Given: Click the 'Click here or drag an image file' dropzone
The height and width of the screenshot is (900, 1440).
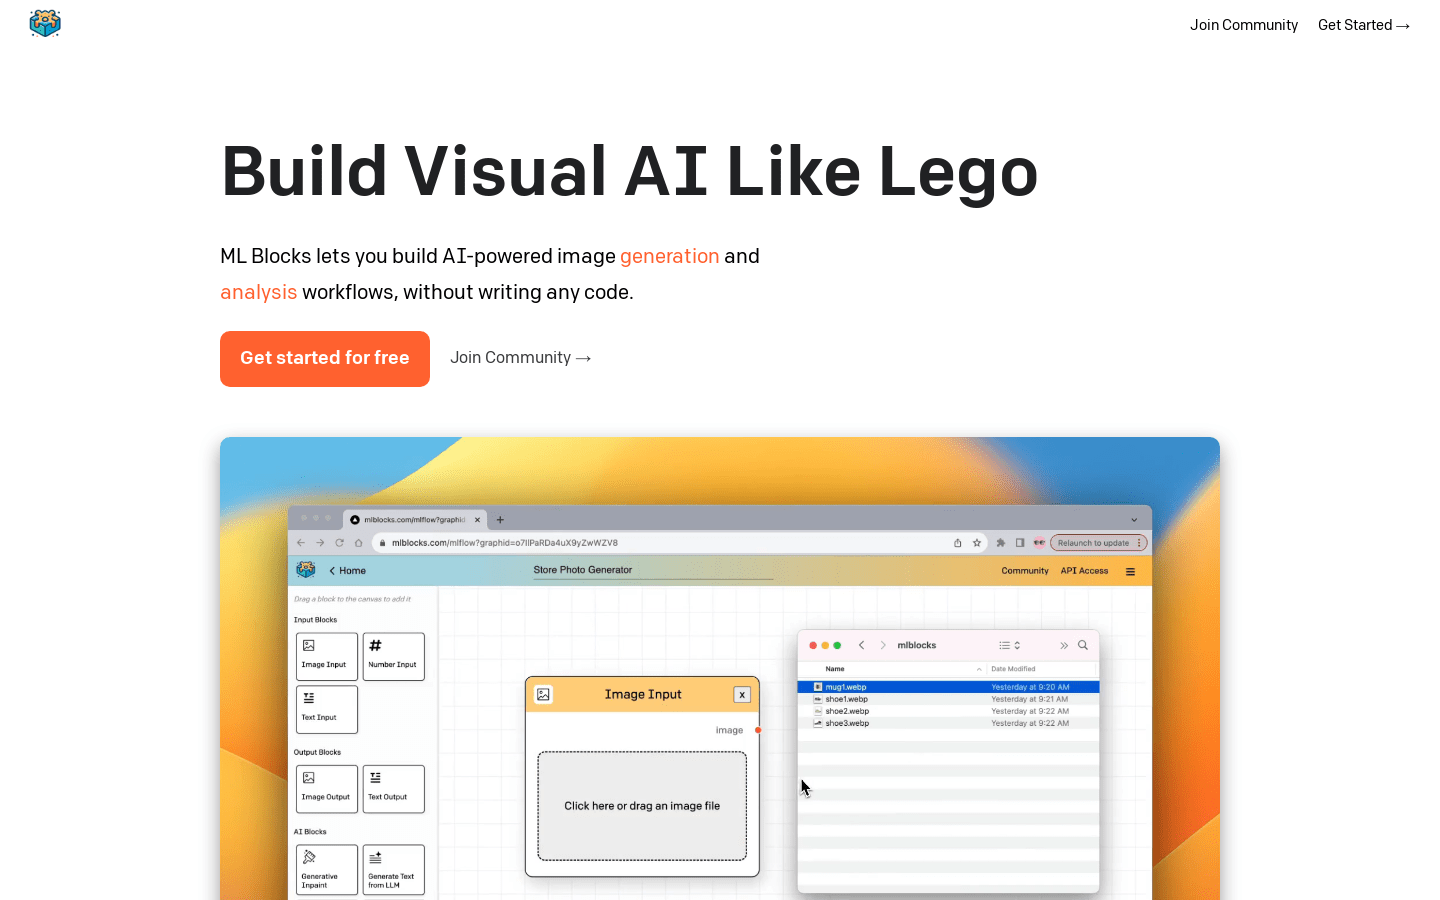Looking at the screenshot, I should click(642, 806).
